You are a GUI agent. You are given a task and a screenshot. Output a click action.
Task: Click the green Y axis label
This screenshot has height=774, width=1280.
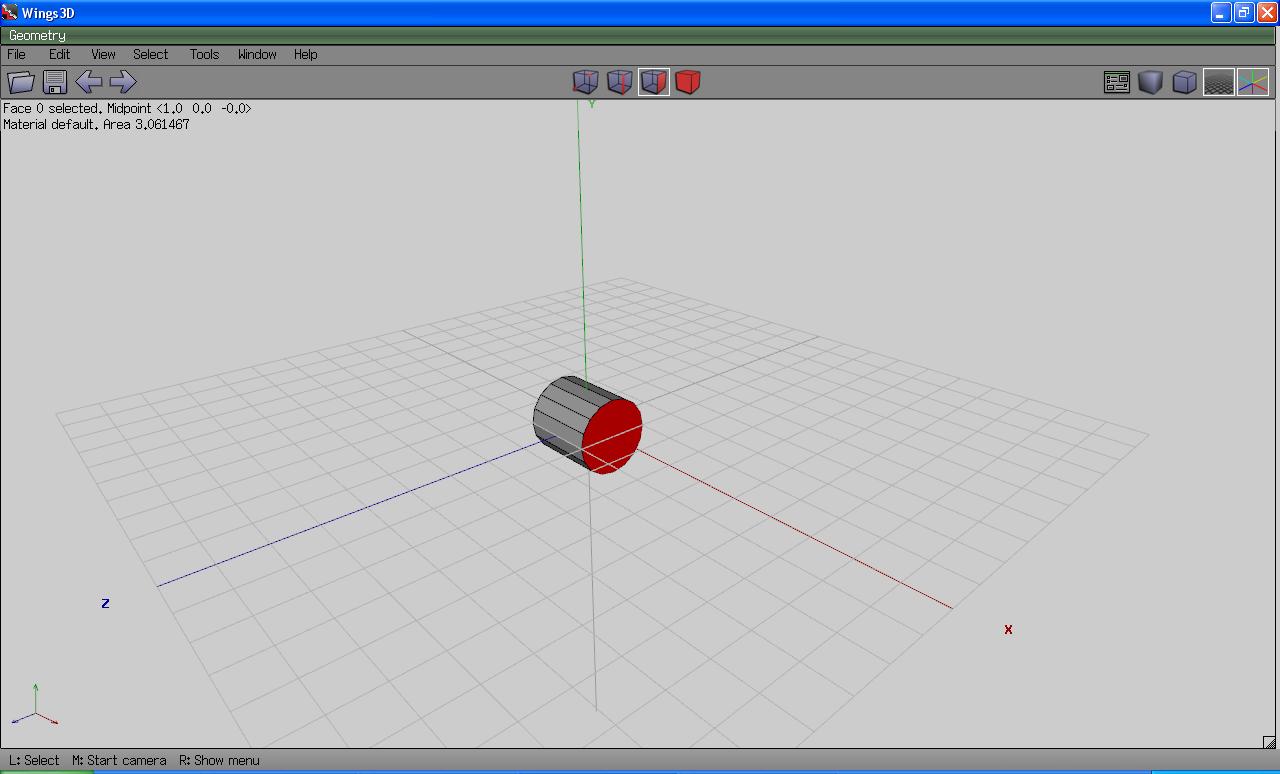pos(592,103)
